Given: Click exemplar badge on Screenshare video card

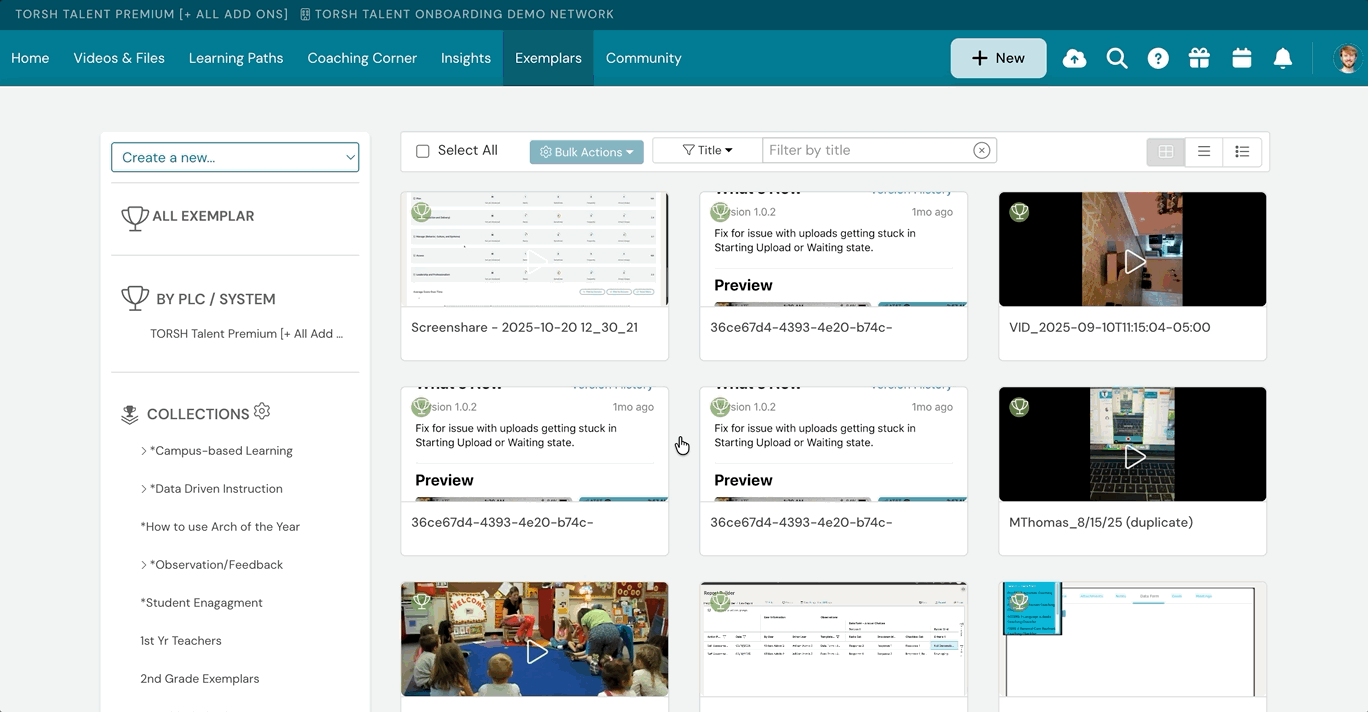Looking at the screenshot, I should tap(421, 212).
